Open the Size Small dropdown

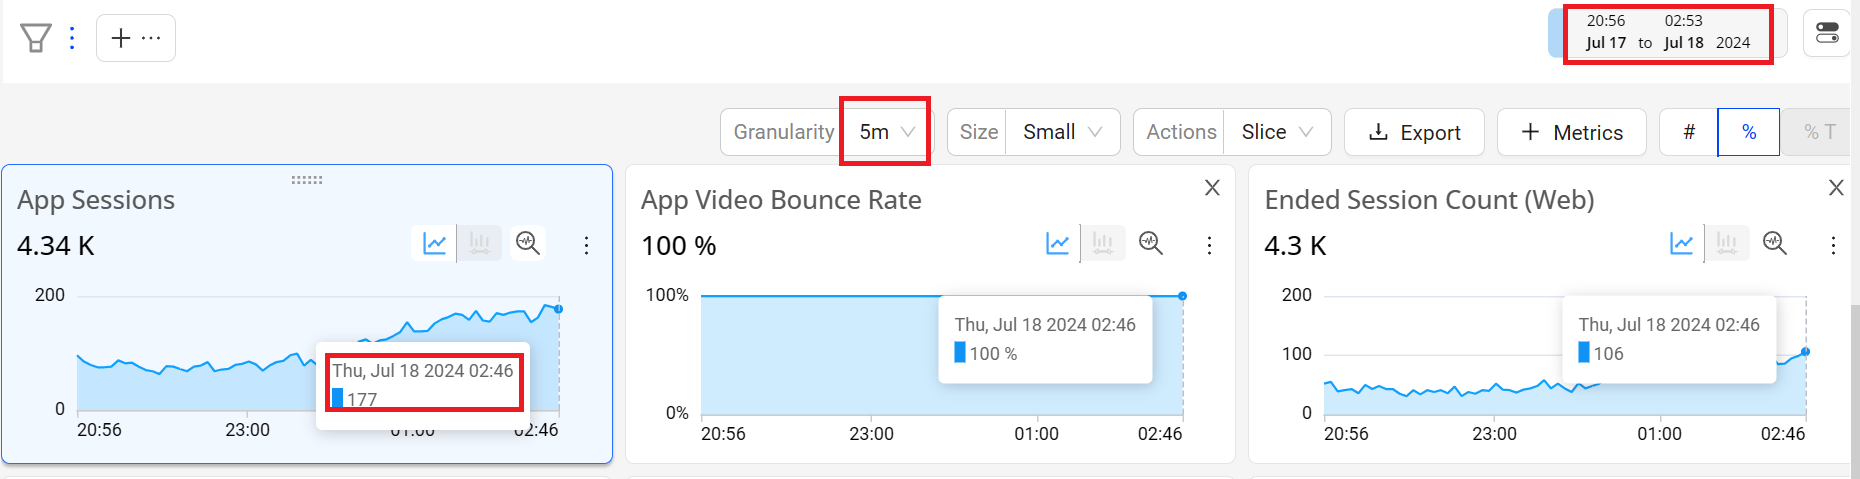click(x=1062, y=132)
